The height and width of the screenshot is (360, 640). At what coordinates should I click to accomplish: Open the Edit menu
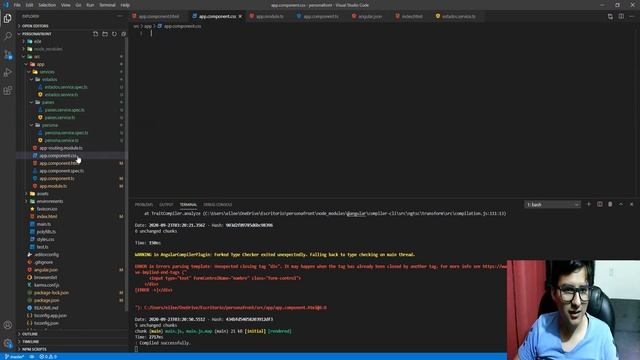29,5
